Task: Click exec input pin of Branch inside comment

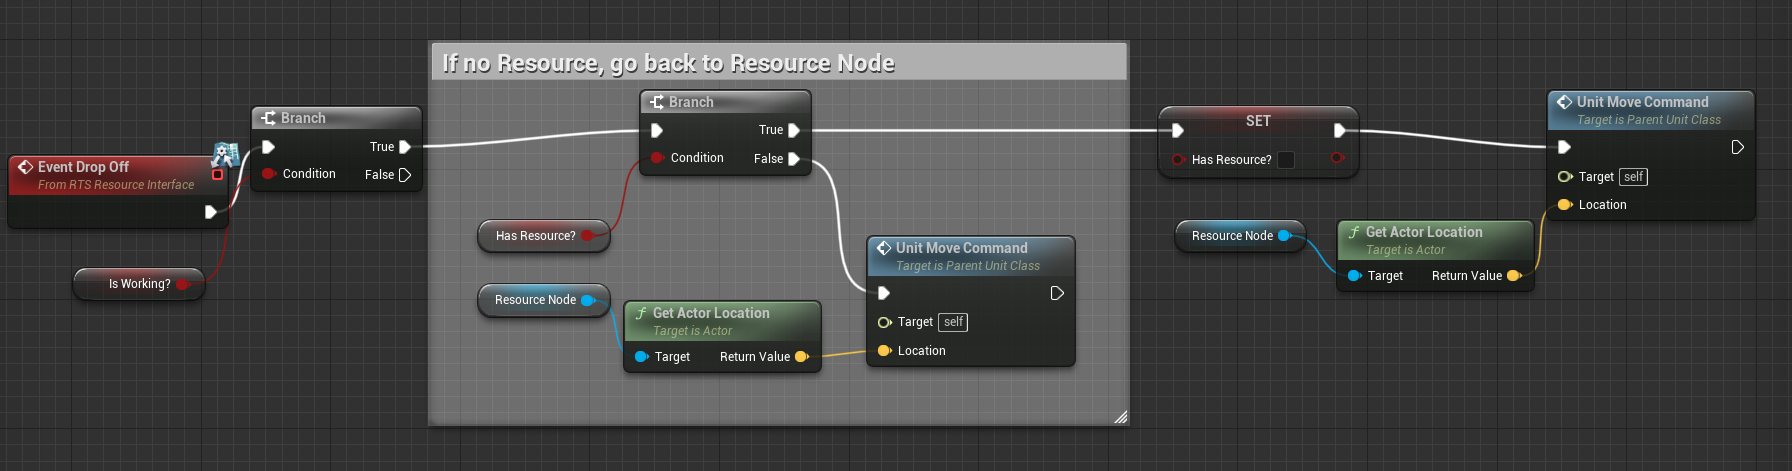Action: [x=657, y=130]
